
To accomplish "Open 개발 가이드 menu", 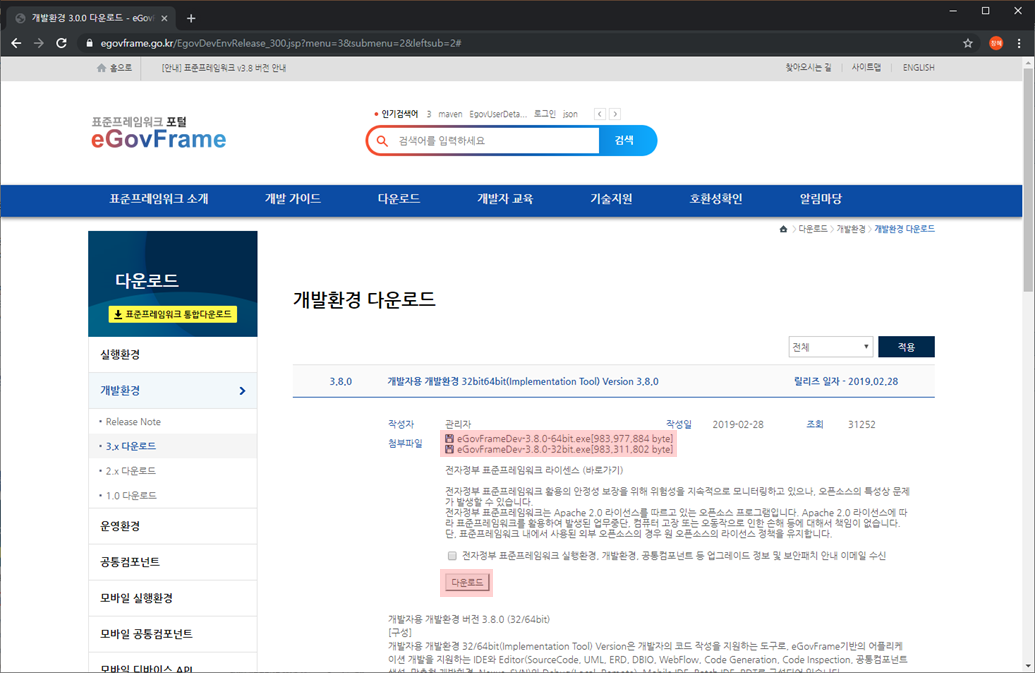I will click(292, 199).
